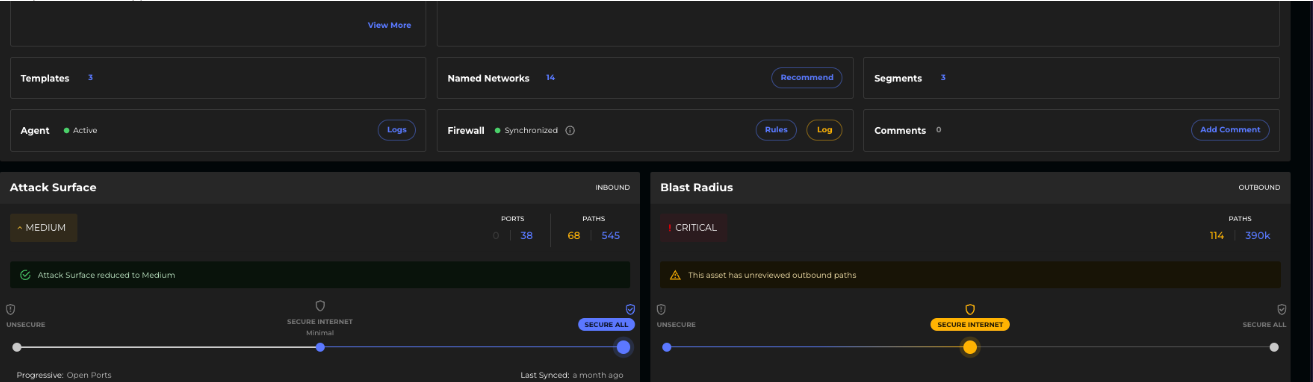
Task: Click the Recommend button for Named Networks
Action: [806, 77]
